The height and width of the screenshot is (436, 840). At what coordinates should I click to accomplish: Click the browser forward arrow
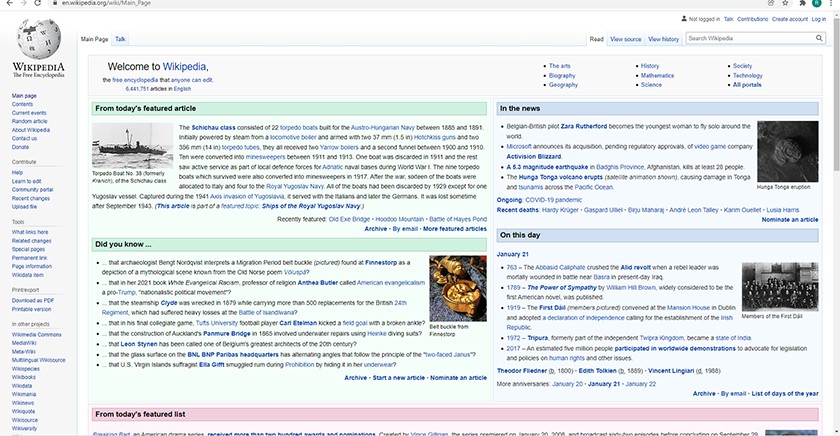coord(24,3)
